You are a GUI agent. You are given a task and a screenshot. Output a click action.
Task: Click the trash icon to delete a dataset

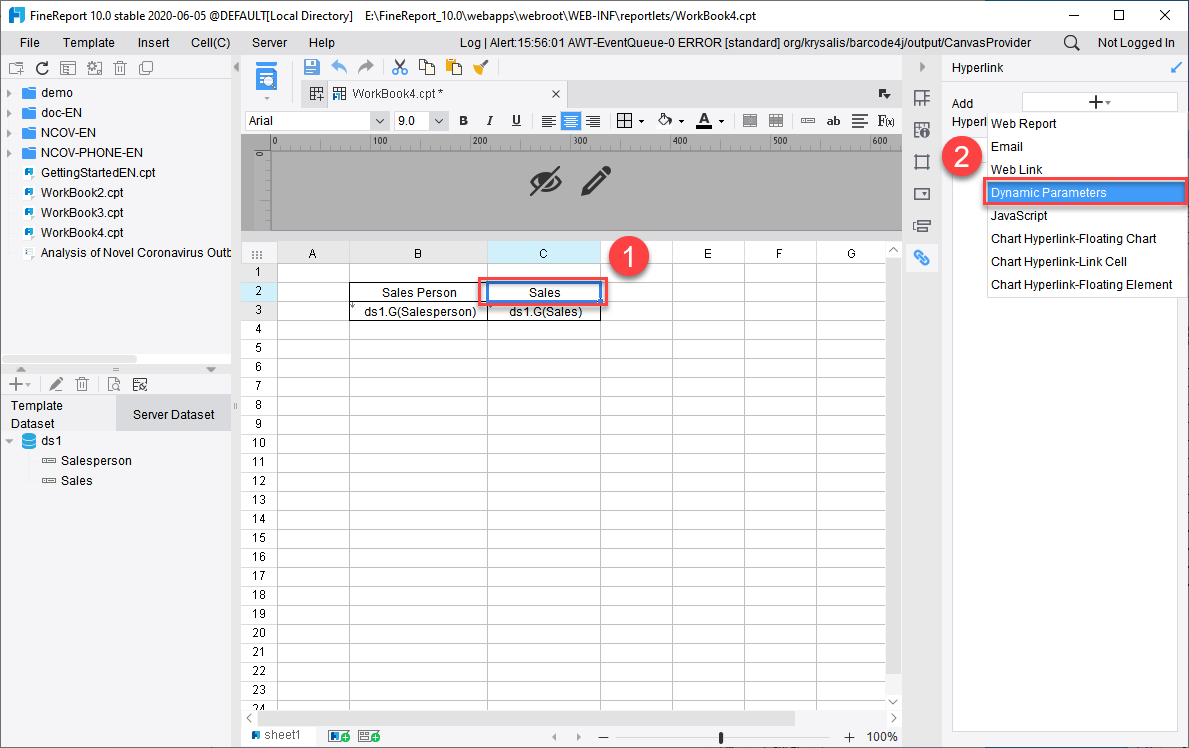pyautogui.click(x=82, y=383)
